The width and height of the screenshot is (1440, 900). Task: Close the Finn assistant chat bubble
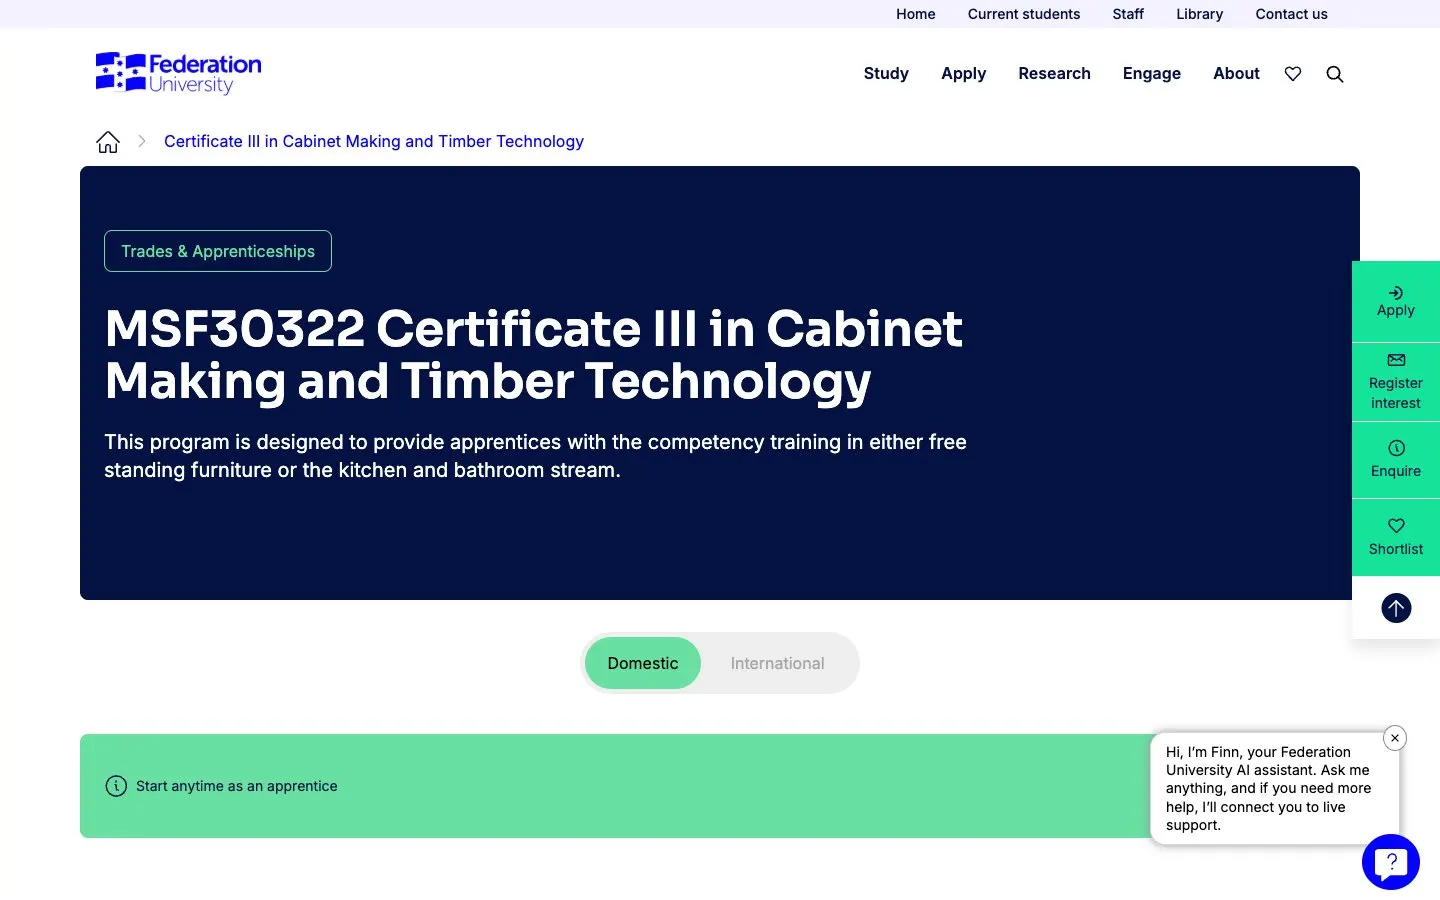tap(1395, 738)
